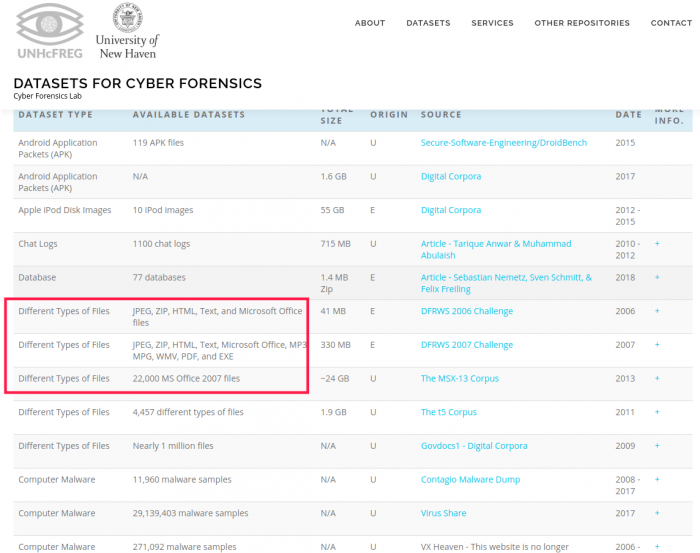This screenshot has height=553, width=700.
Task: Open the DATASETS menu item
Action: [428, 23]
